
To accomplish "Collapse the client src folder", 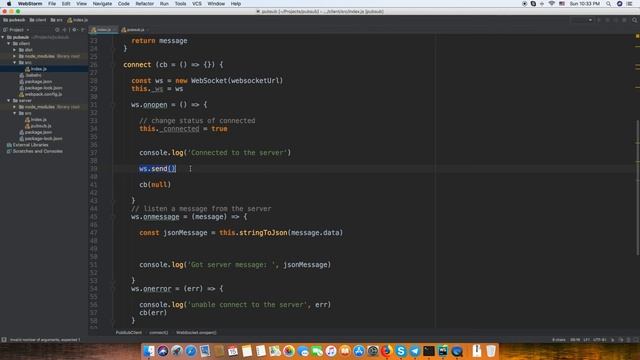I will pyautogui.click(x=15, y=62).
